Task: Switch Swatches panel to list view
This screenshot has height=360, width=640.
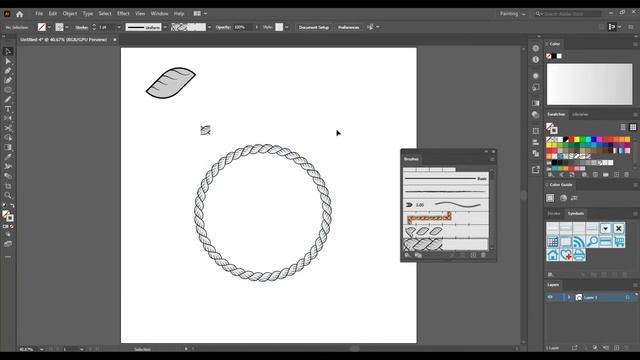Action: pyautogui.click(x=623, y=127)
